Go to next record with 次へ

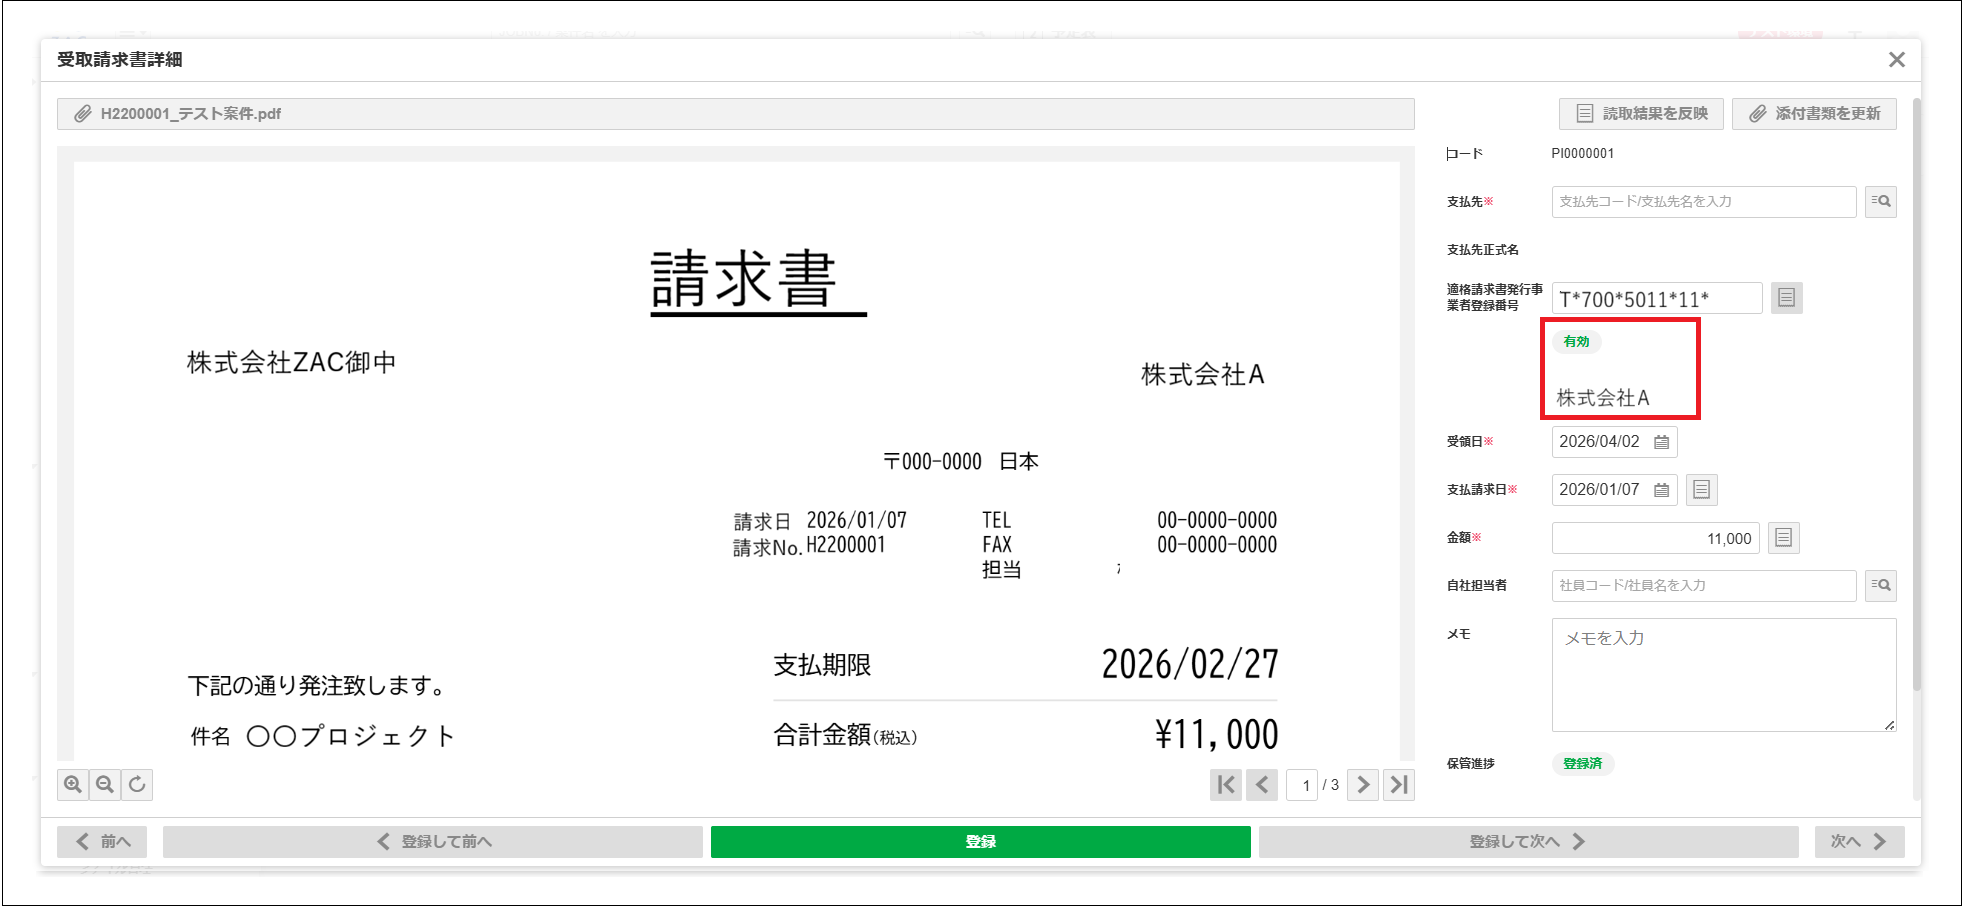tap(1860, 842)
